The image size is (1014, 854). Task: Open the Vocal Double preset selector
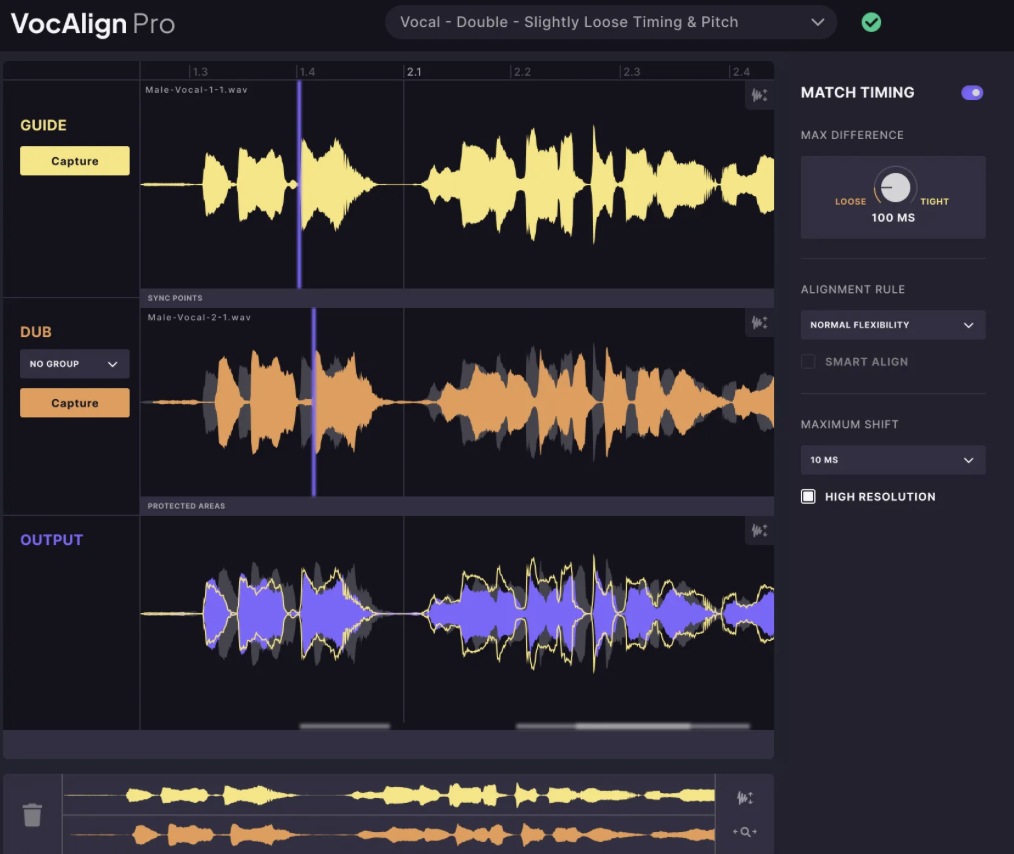pyautogui.click(x=610, y=21)
